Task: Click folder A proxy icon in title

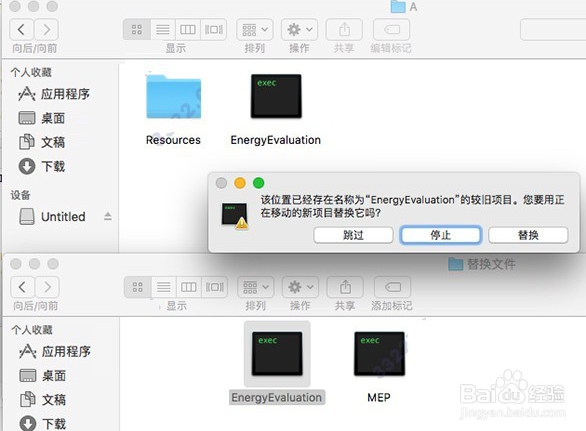Action: pyautogui.click(x=398, y=6)
